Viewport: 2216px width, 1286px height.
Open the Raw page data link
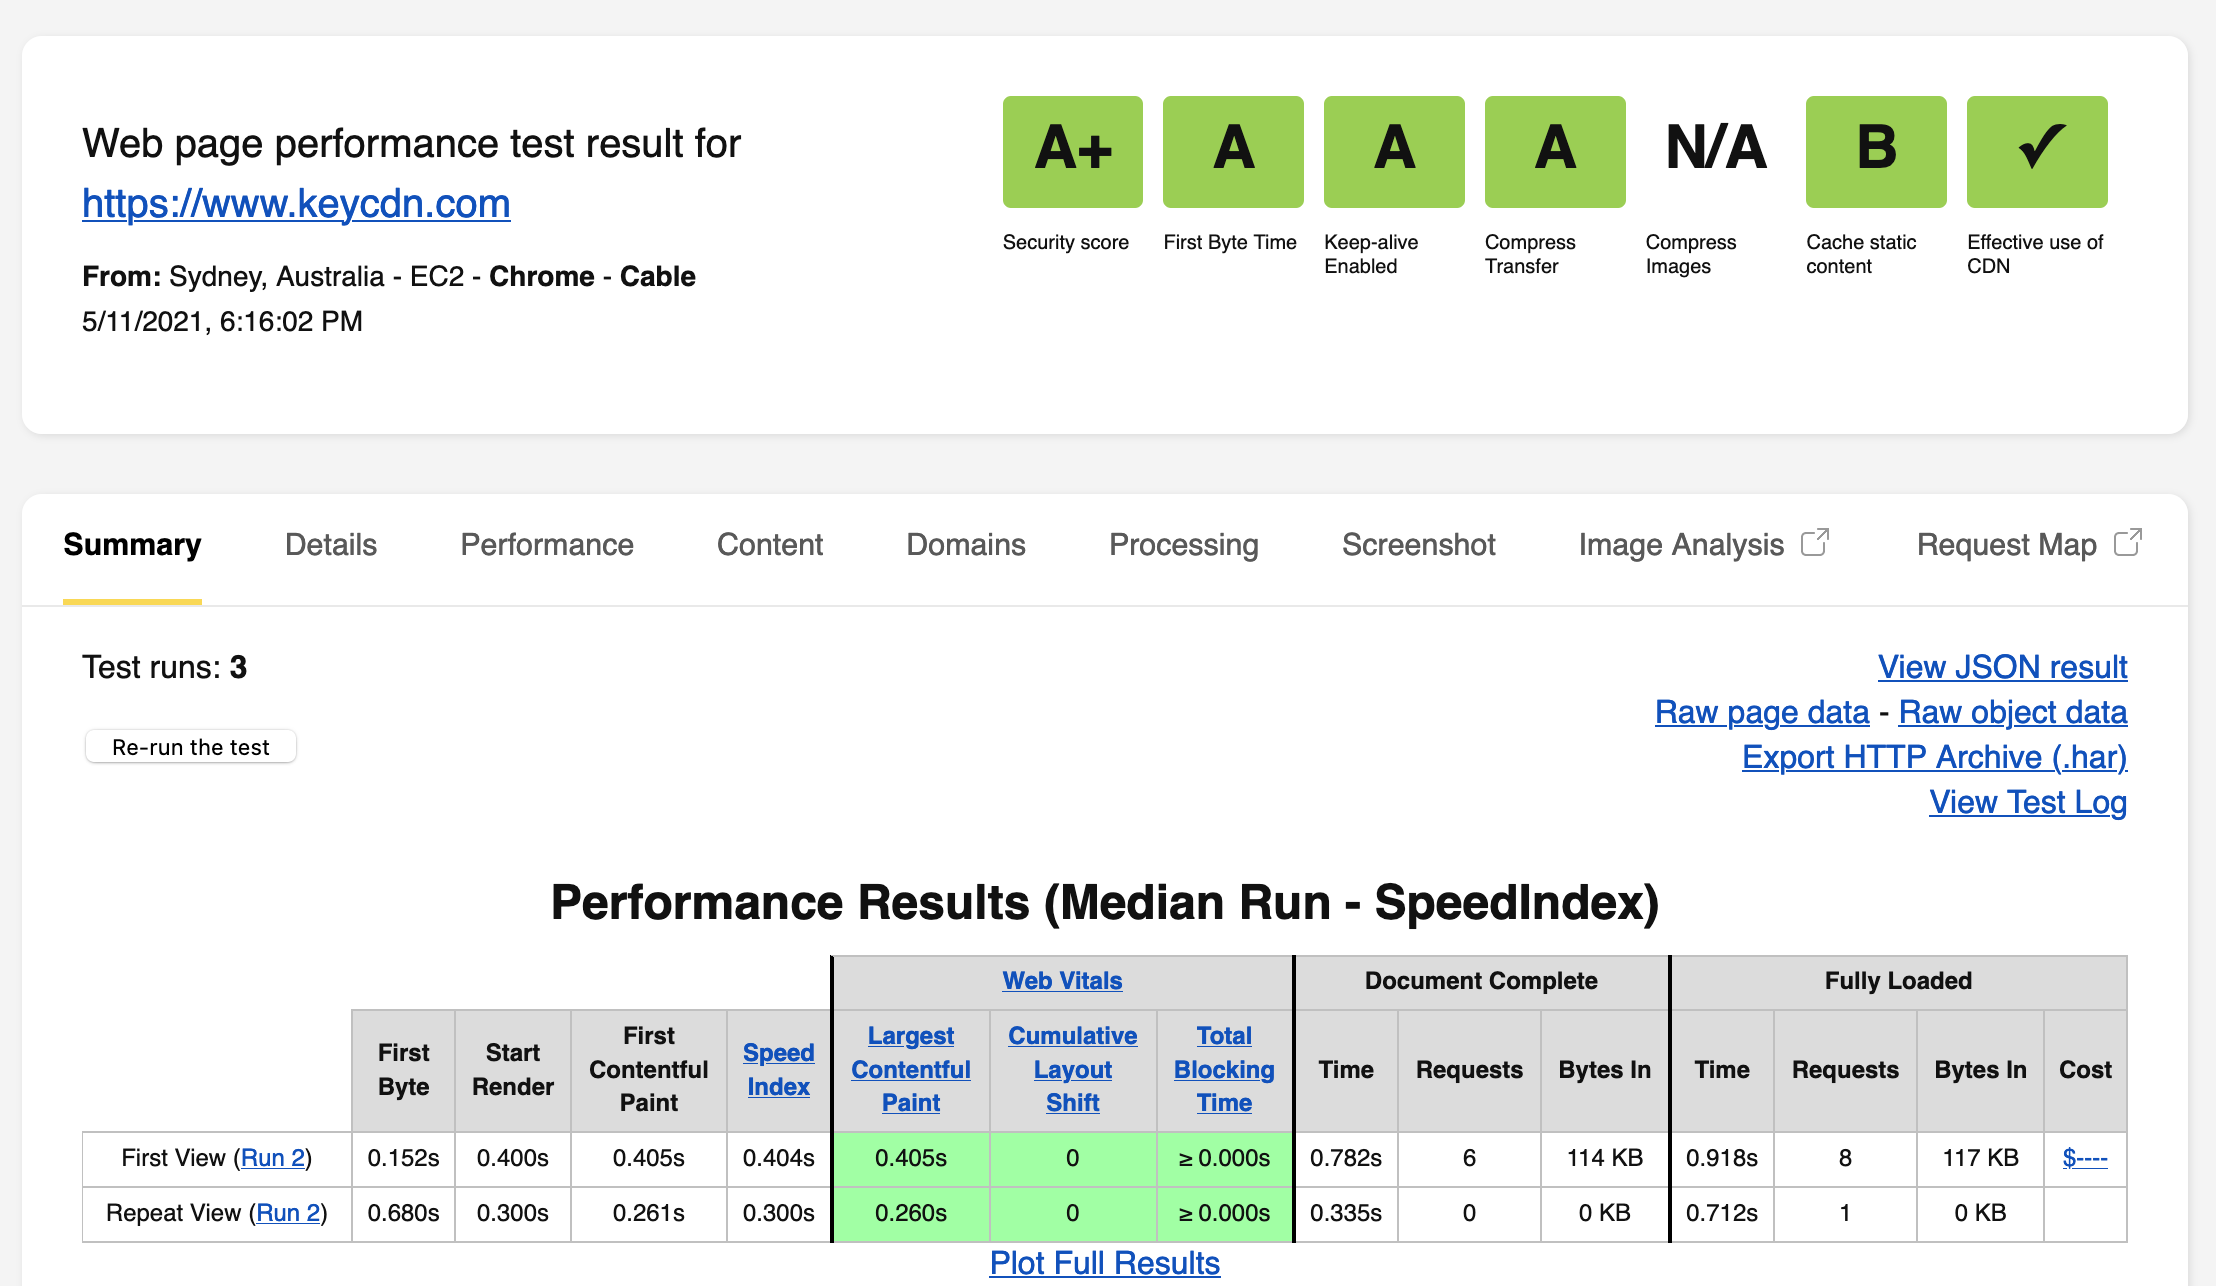[x=1762, y=712]
